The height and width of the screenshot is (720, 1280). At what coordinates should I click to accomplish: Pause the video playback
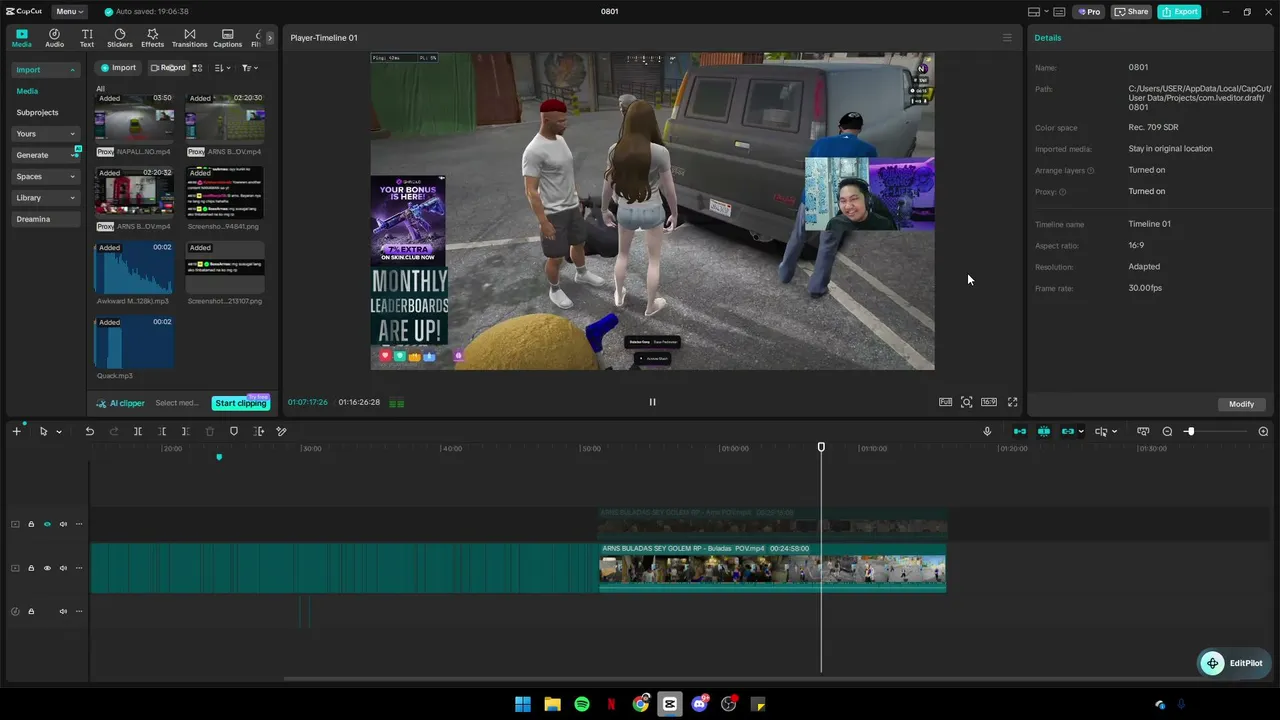652,402
